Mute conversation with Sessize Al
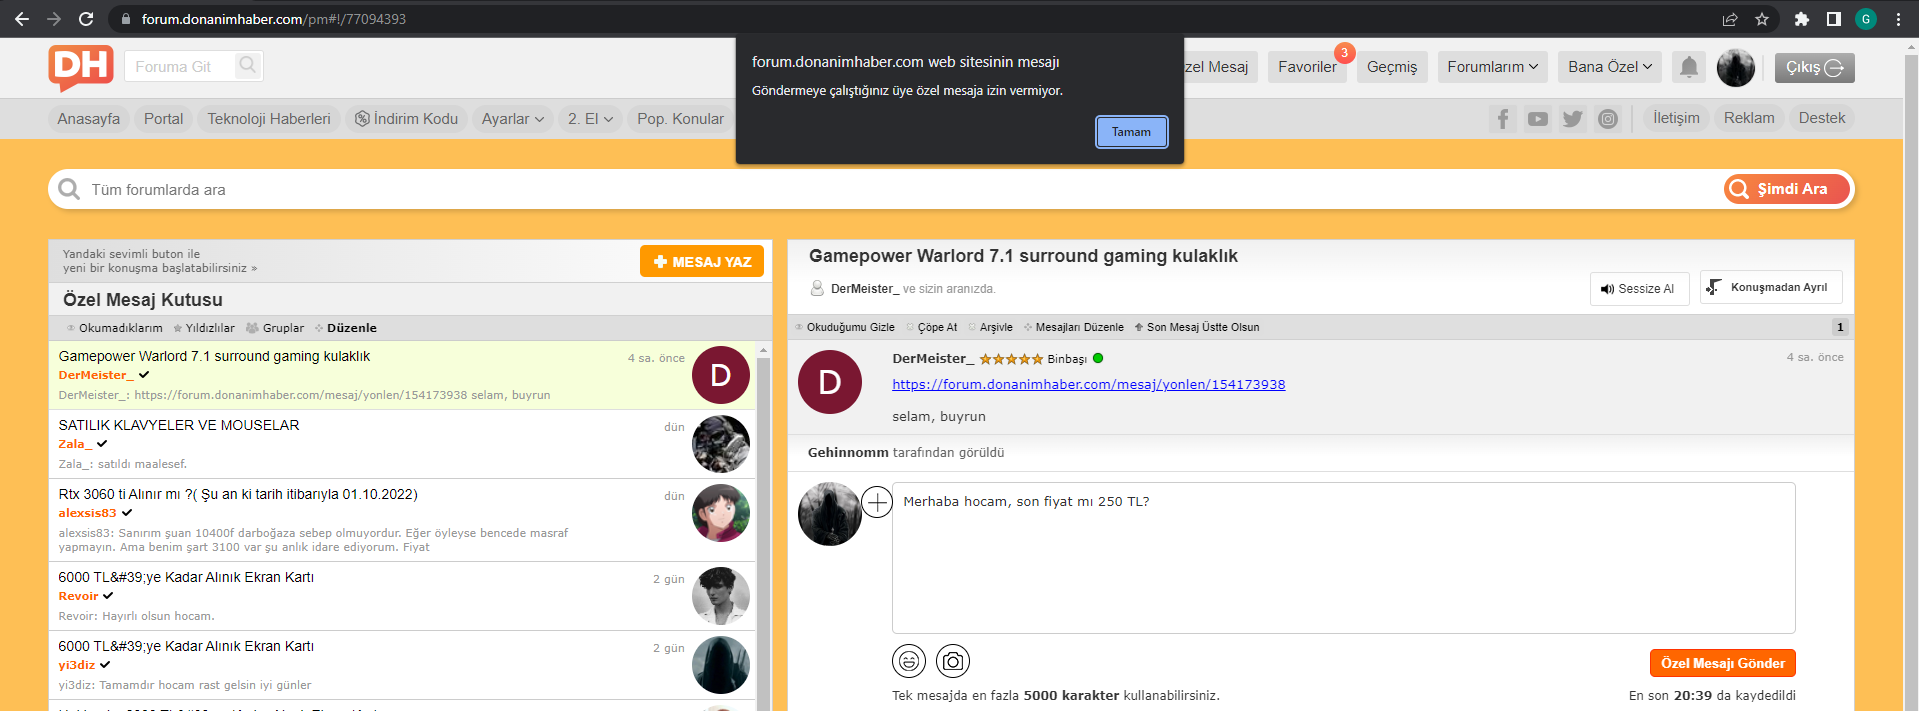The width and height of the screenshot is (1919, 711). (1640, 289)
